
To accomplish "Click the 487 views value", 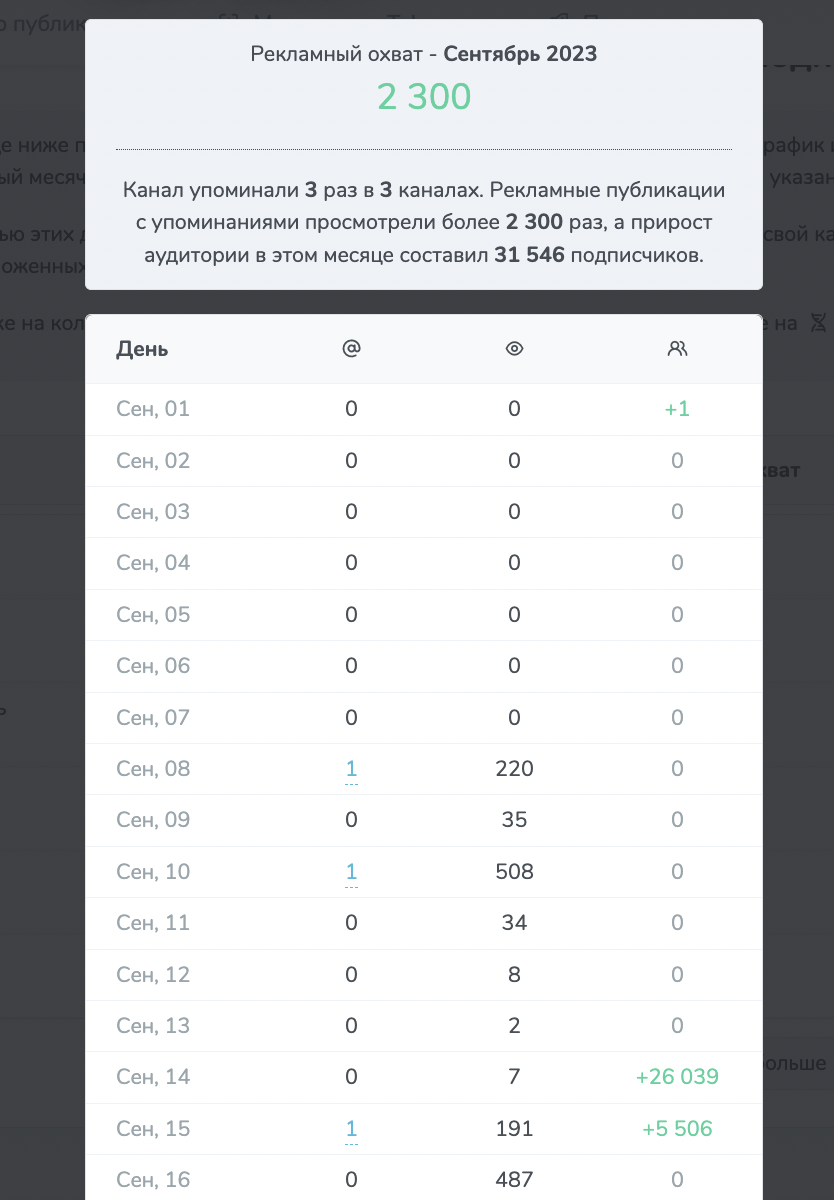I will pyautogui.click(x=514, y=1180).
